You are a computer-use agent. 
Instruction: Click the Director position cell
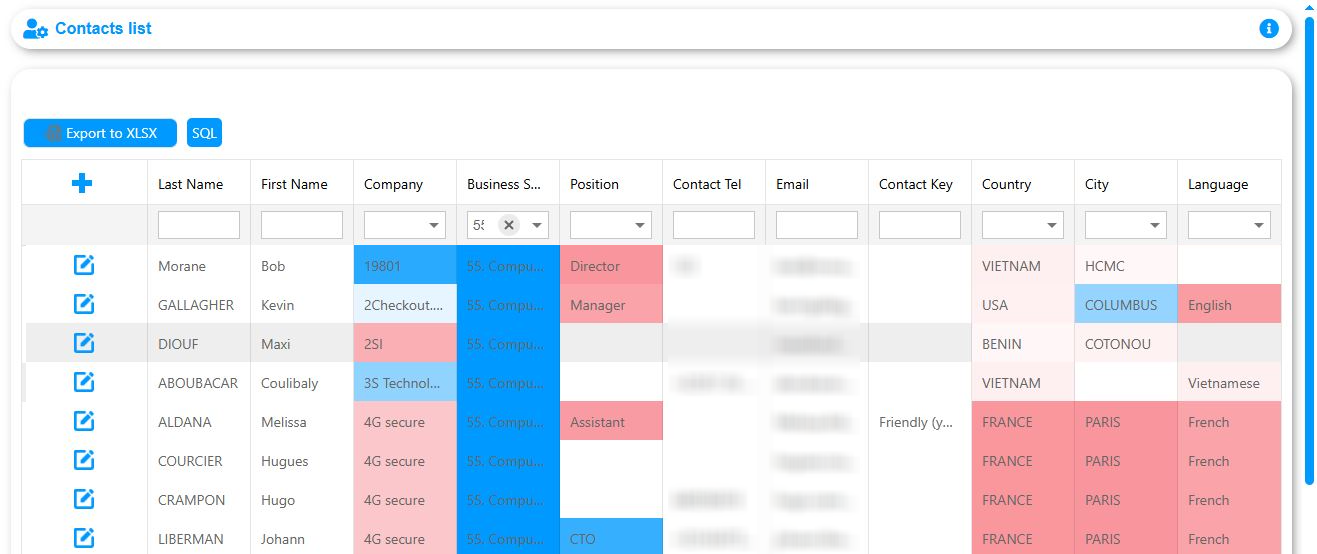(611, 266)
